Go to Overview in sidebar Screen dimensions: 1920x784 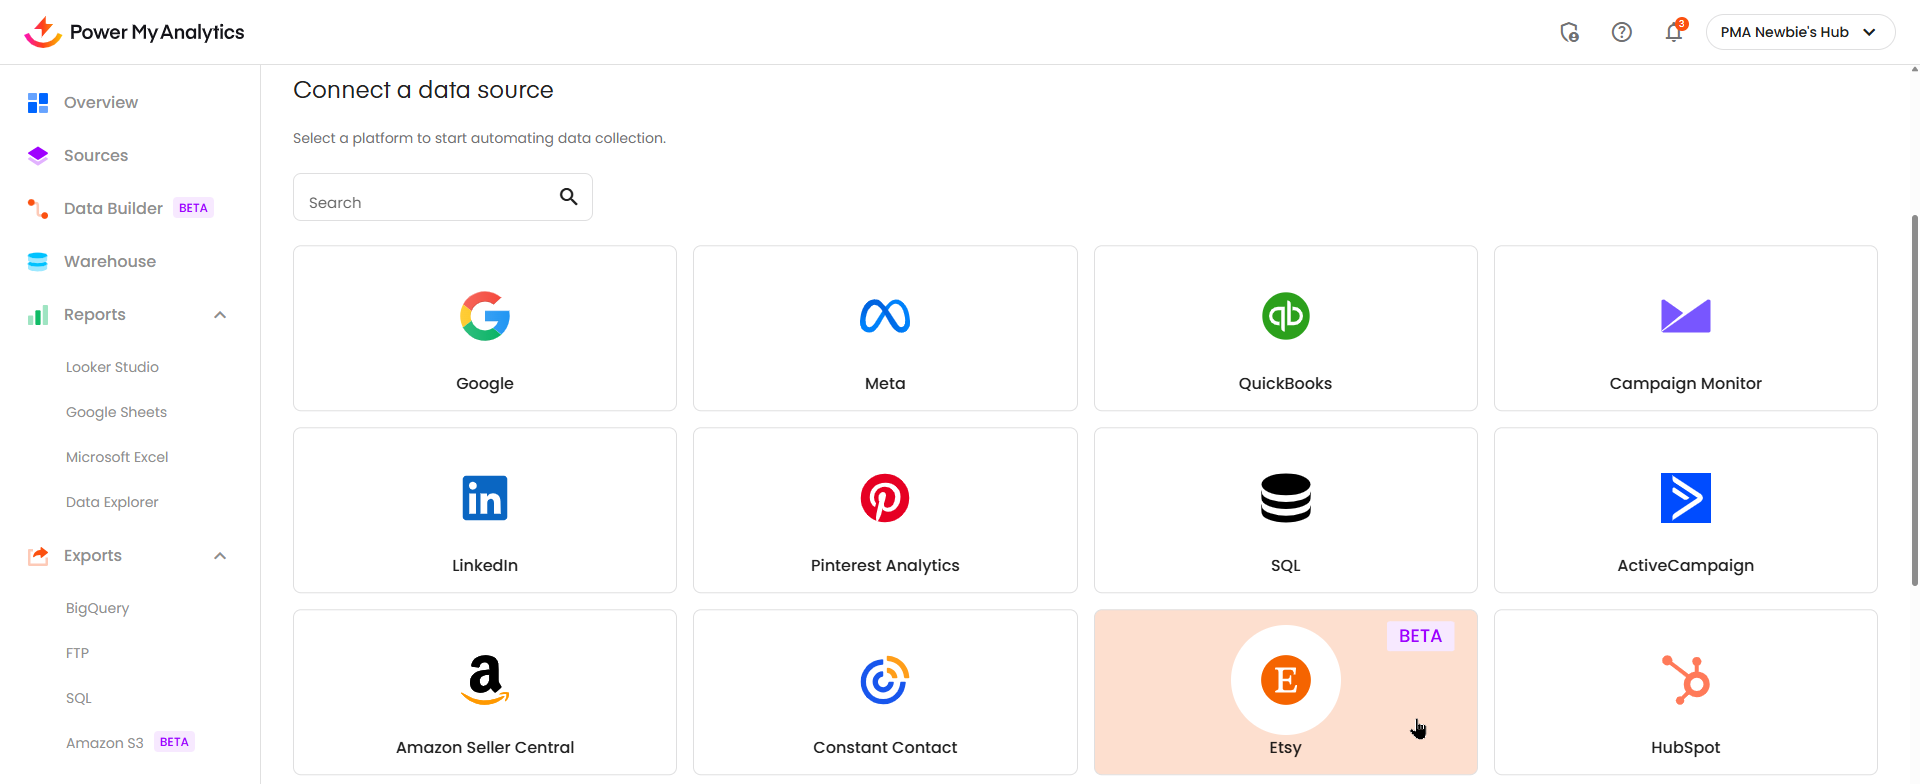coord(100,102)
